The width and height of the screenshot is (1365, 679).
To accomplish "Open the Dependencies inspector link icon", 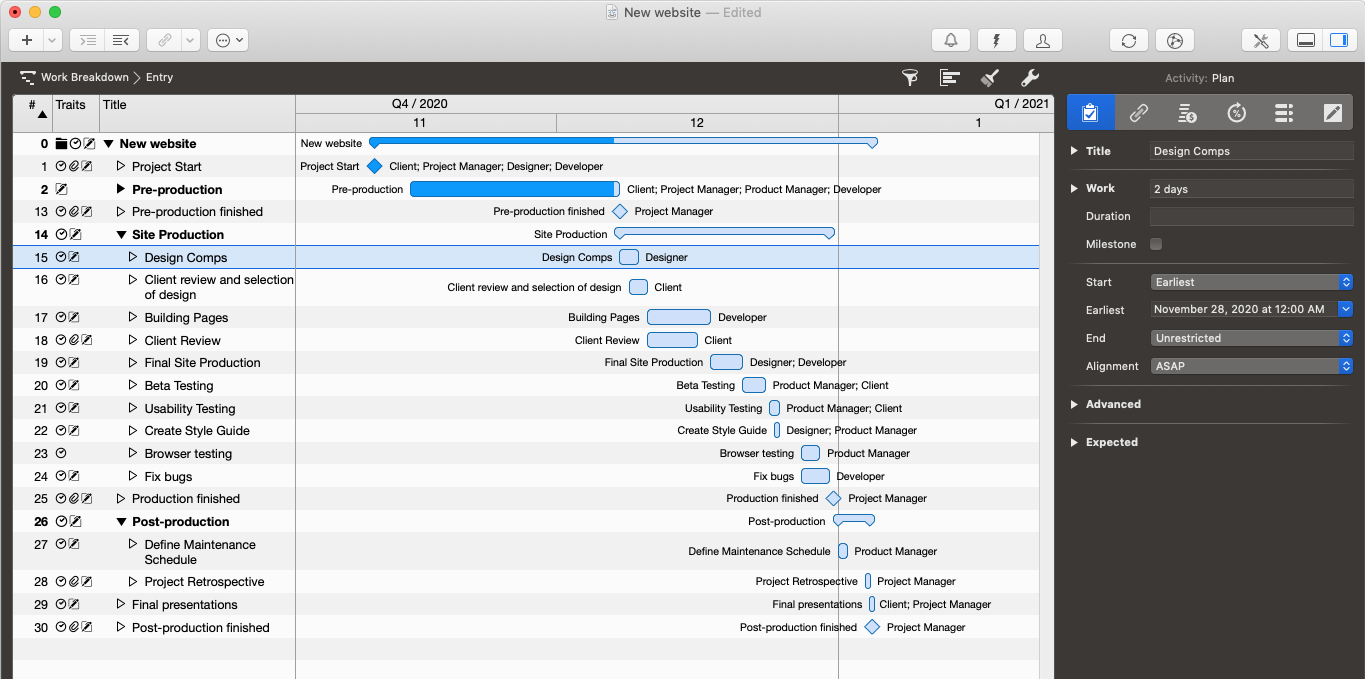I will (1139, 112).
